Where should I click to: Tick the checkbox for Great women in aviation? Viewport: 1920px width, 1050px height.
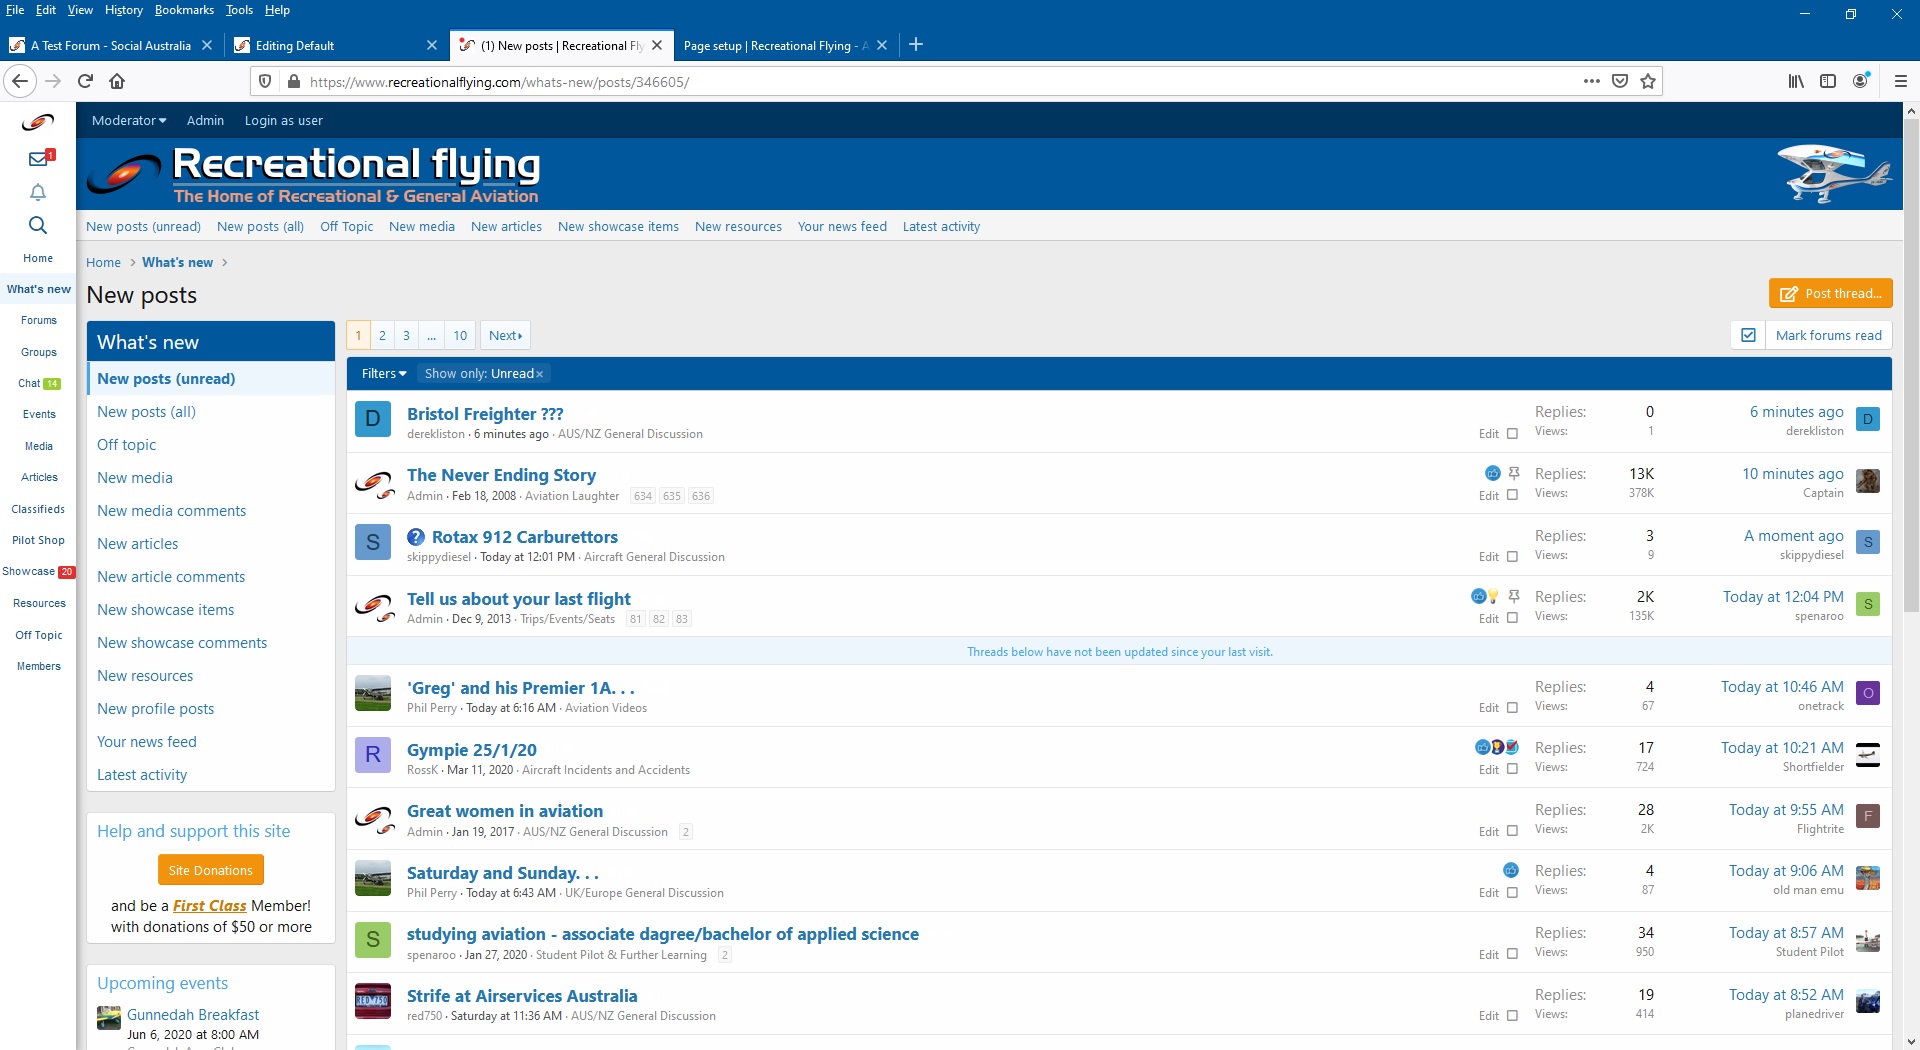click(x=1512, y=832)
